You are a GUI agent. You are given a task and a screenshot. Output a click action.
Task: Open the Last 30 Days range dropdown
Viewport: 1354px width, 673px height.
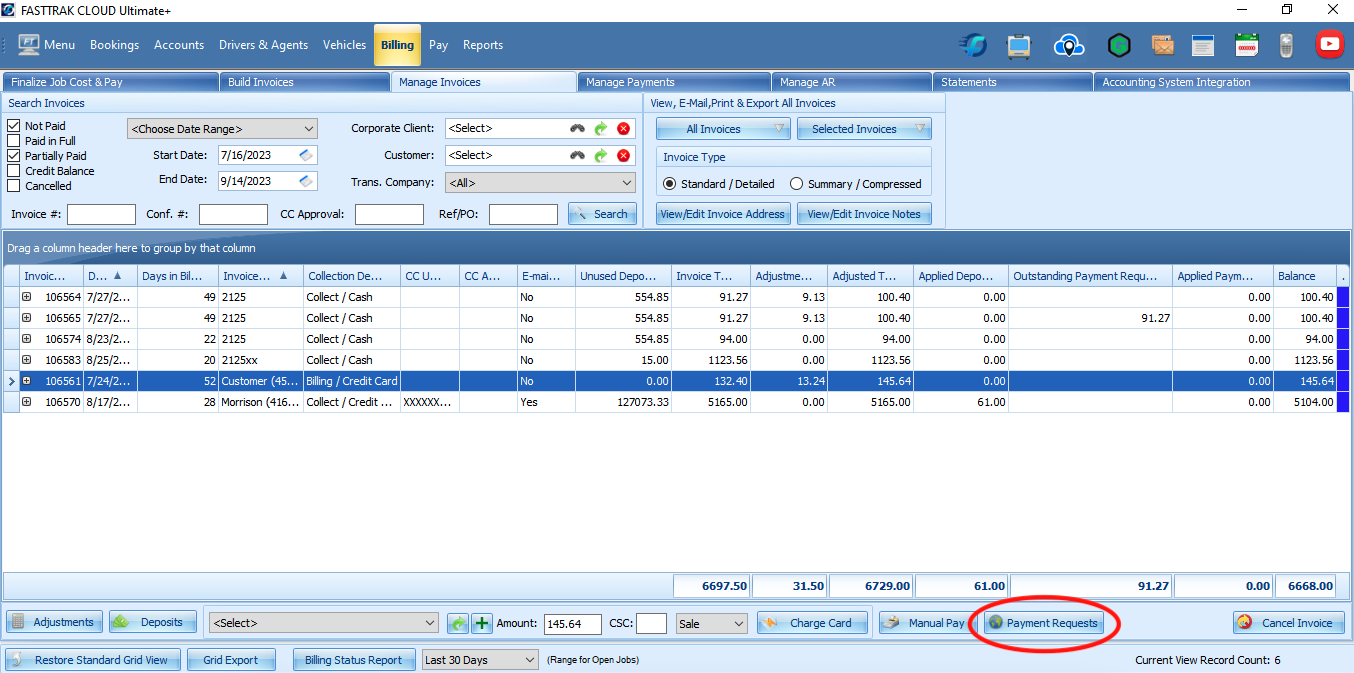pos(480,660)
